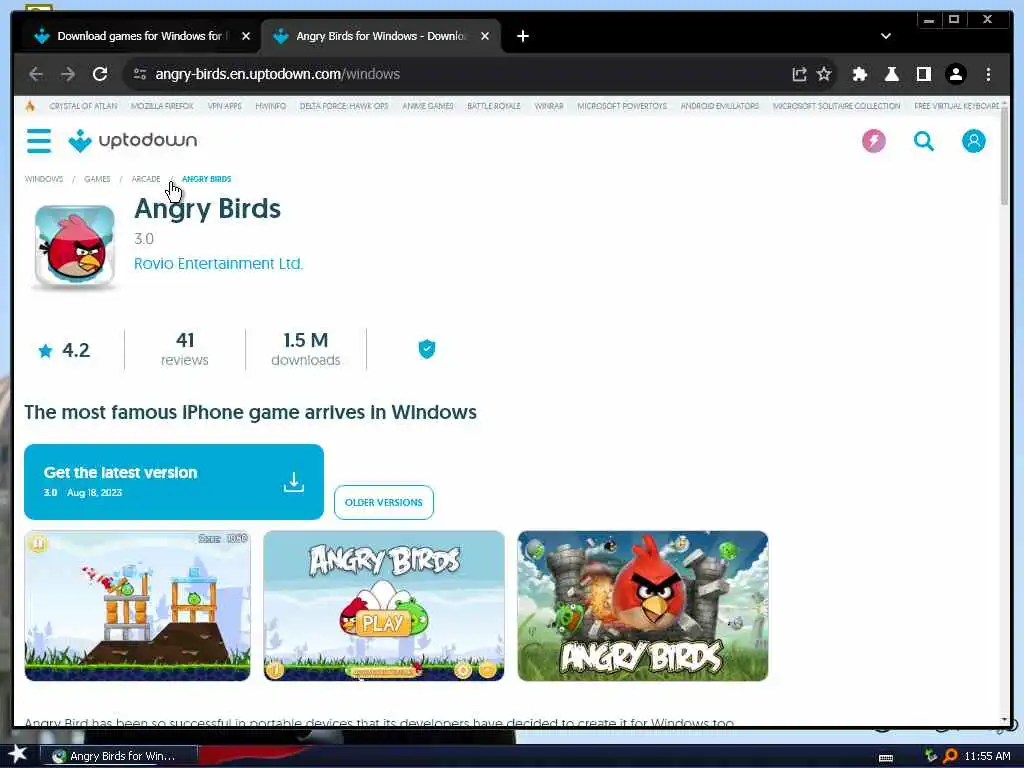
Task: Open the Chrome three-dot menu
Action: click(x=988, y=74)
